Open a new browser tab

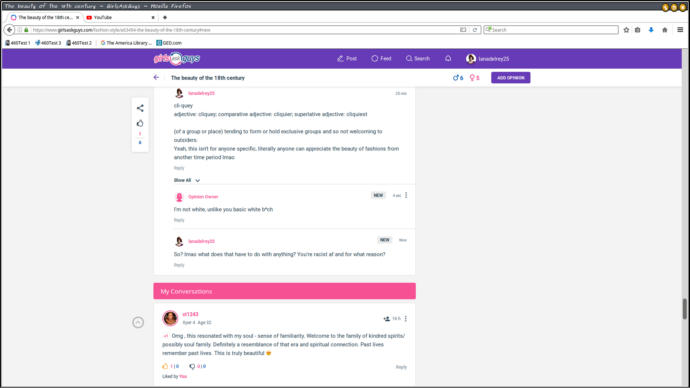(x=165, y=18)
